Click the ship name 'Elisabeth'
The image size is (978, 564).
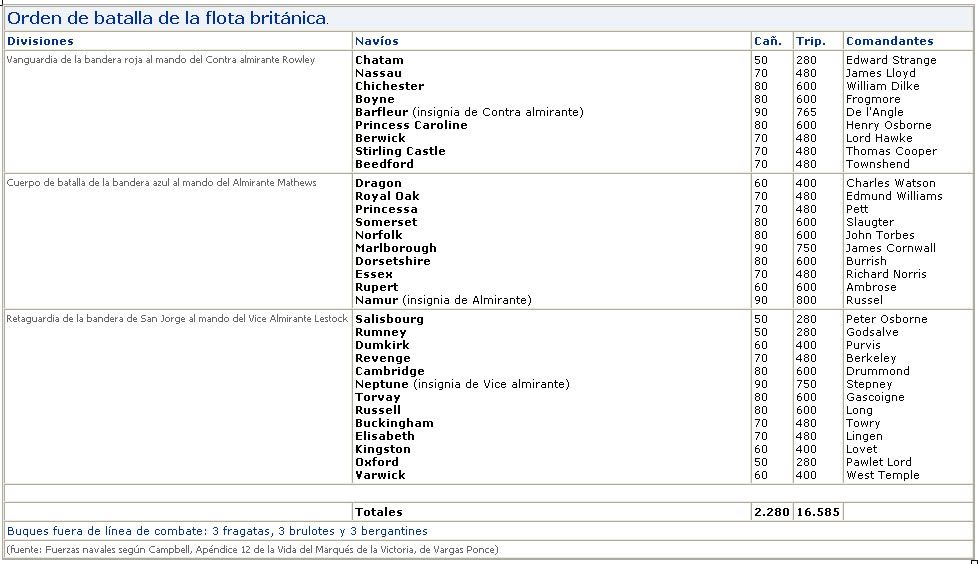click(x=384, y=436)
